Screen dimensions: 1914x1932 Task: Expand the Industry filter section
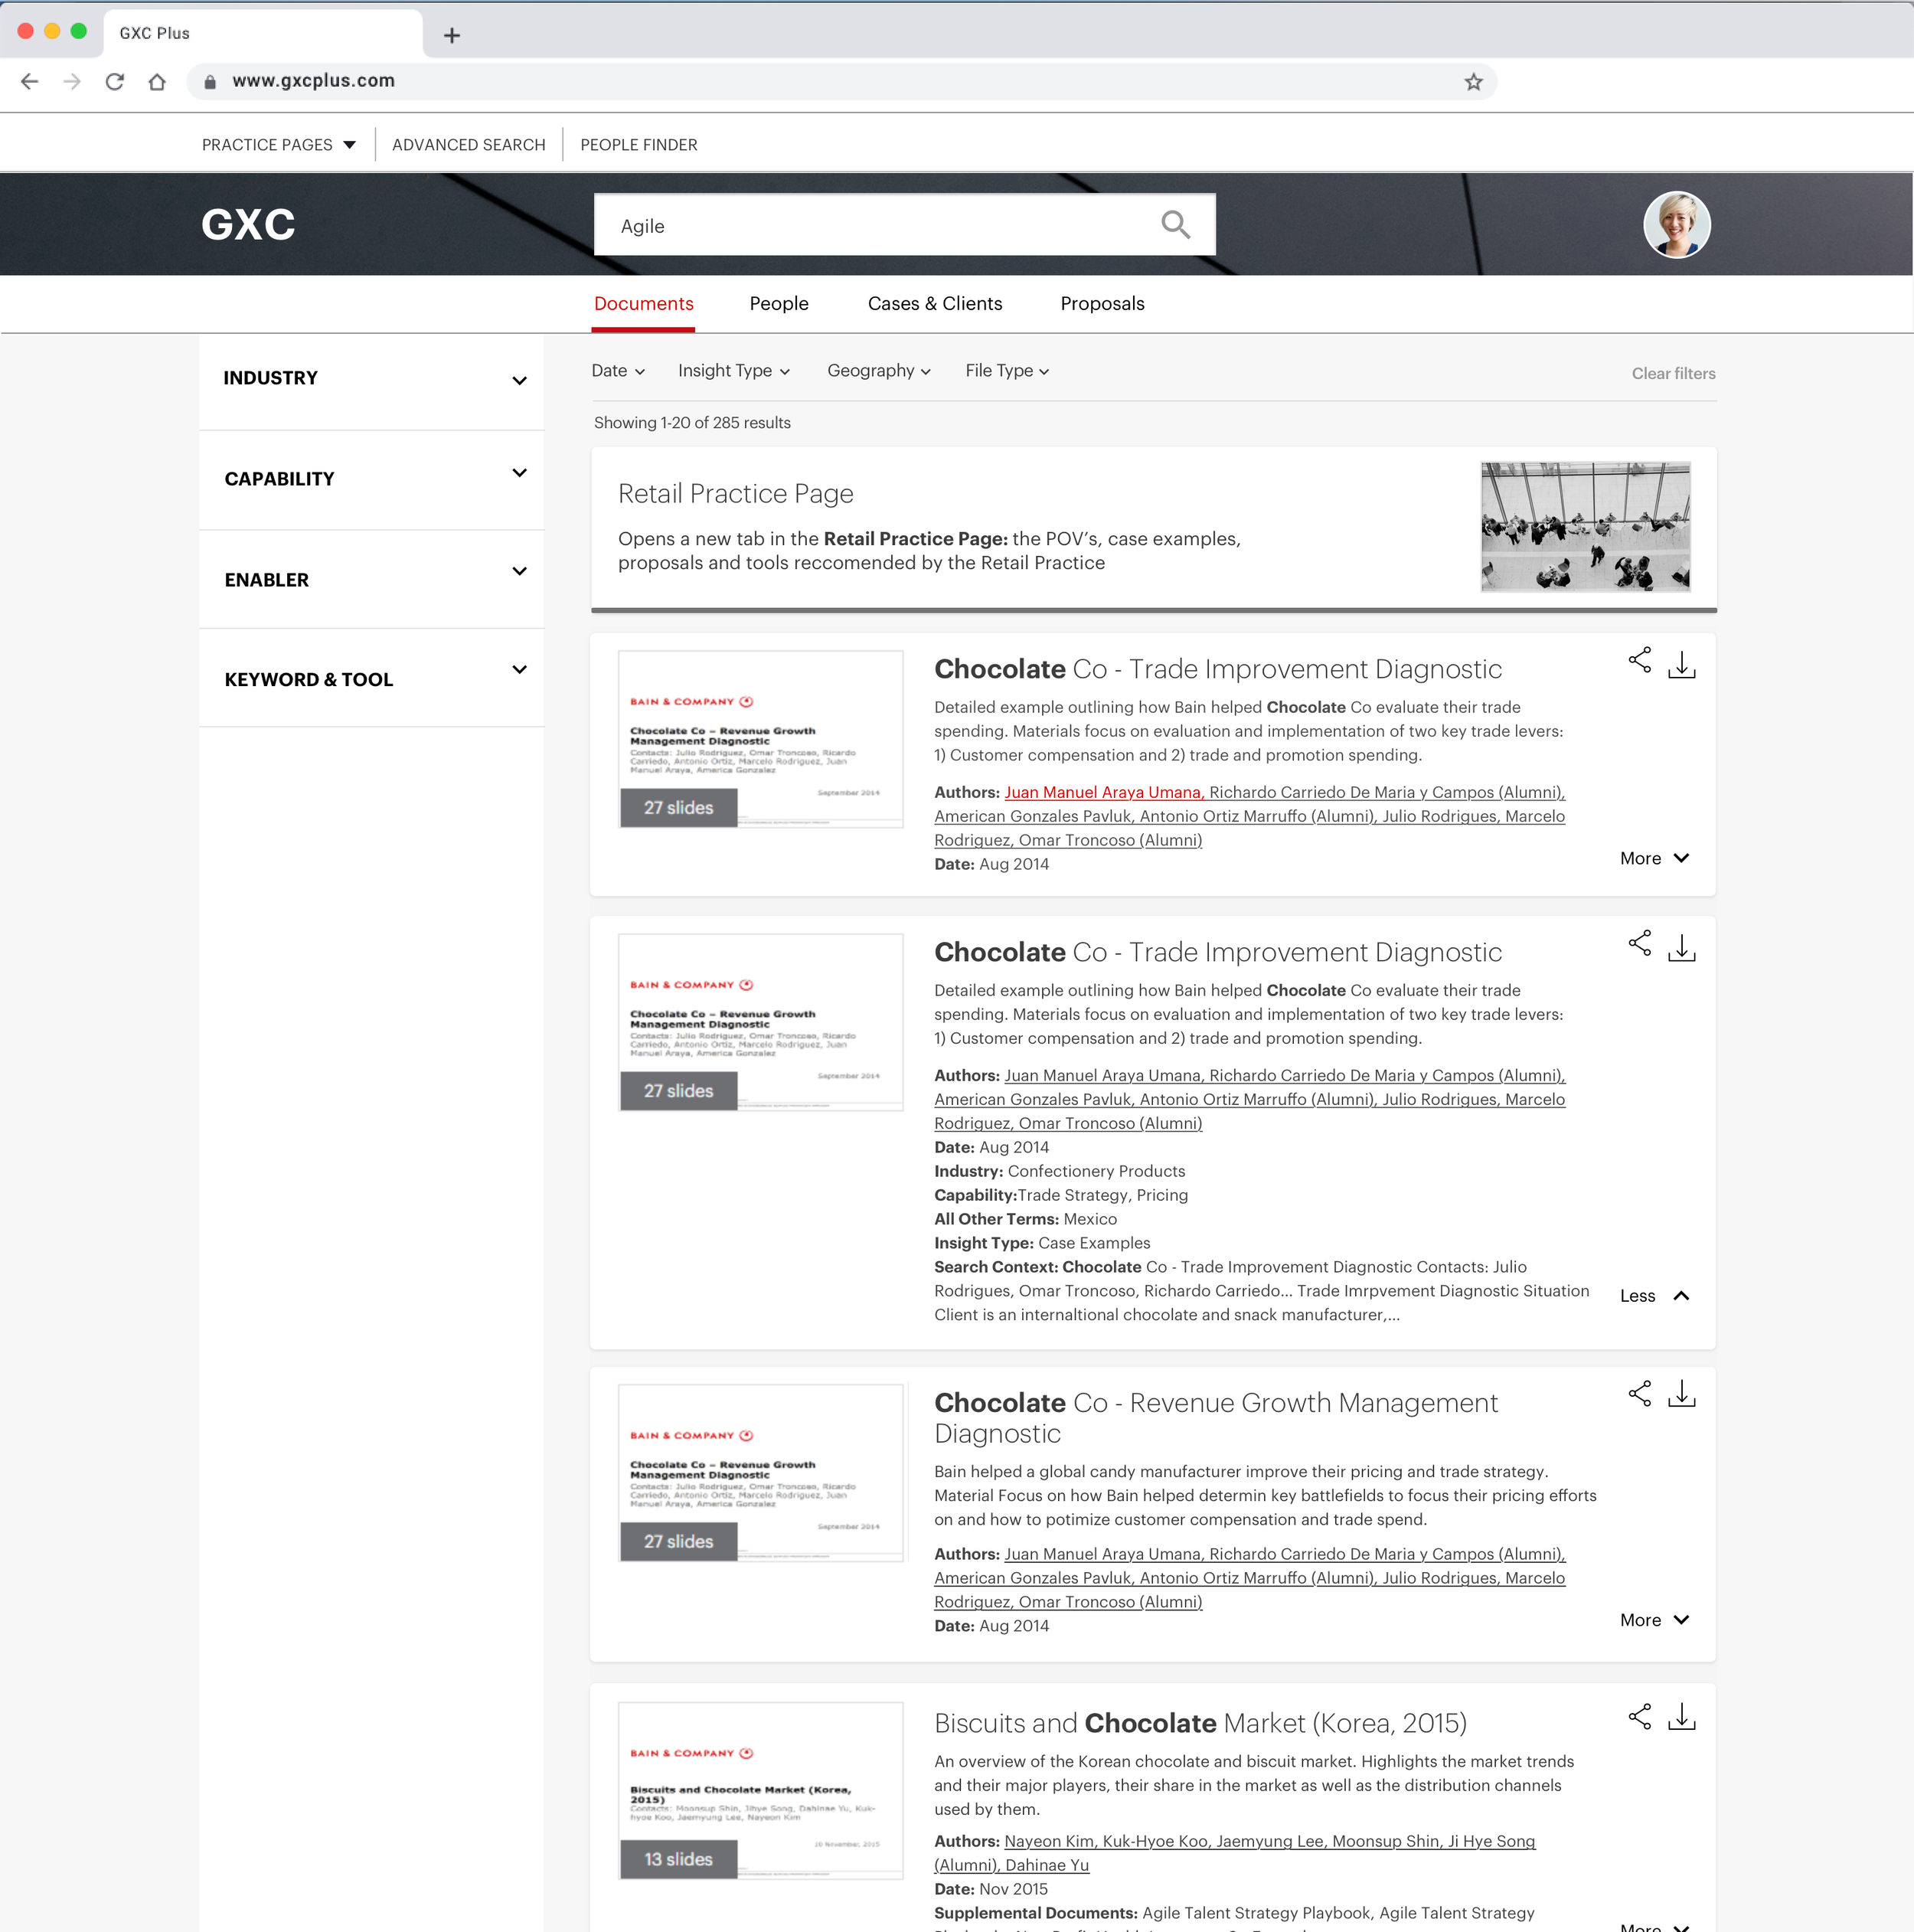pos(372,380)
